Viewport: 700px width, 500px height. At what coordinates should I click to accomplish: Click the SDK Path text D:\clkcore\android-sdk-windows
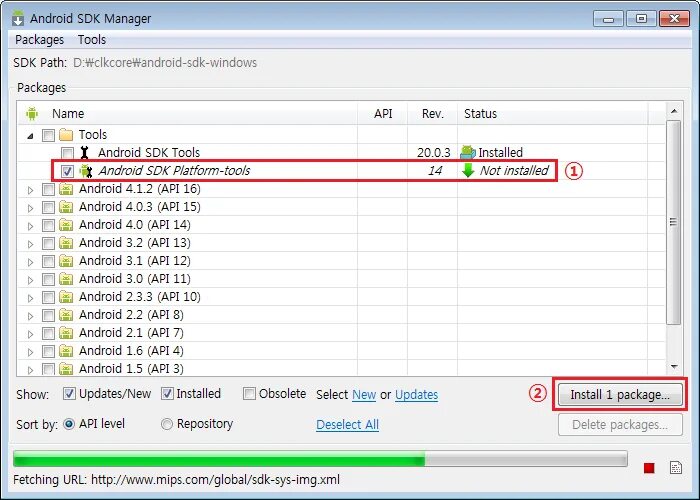tap(165, 62)
